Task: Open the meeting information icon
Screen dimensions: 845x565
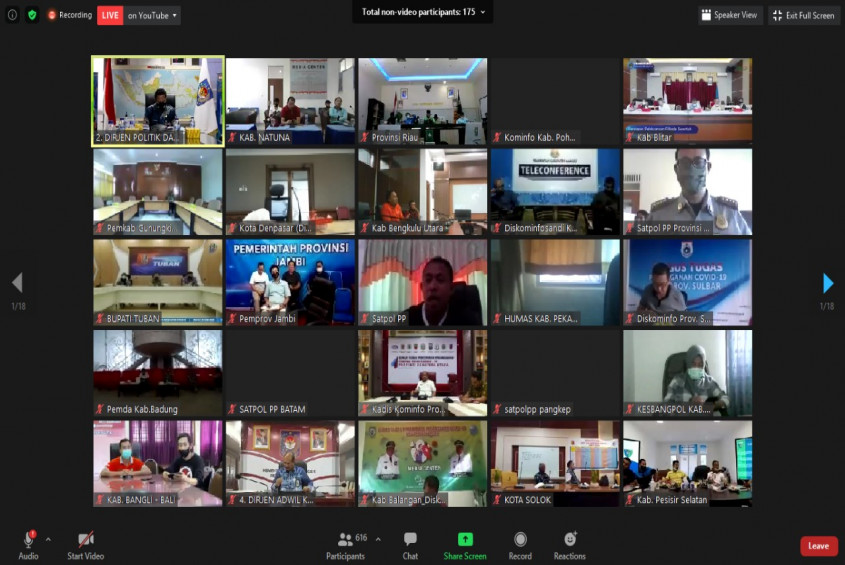Action: (12, 15)
